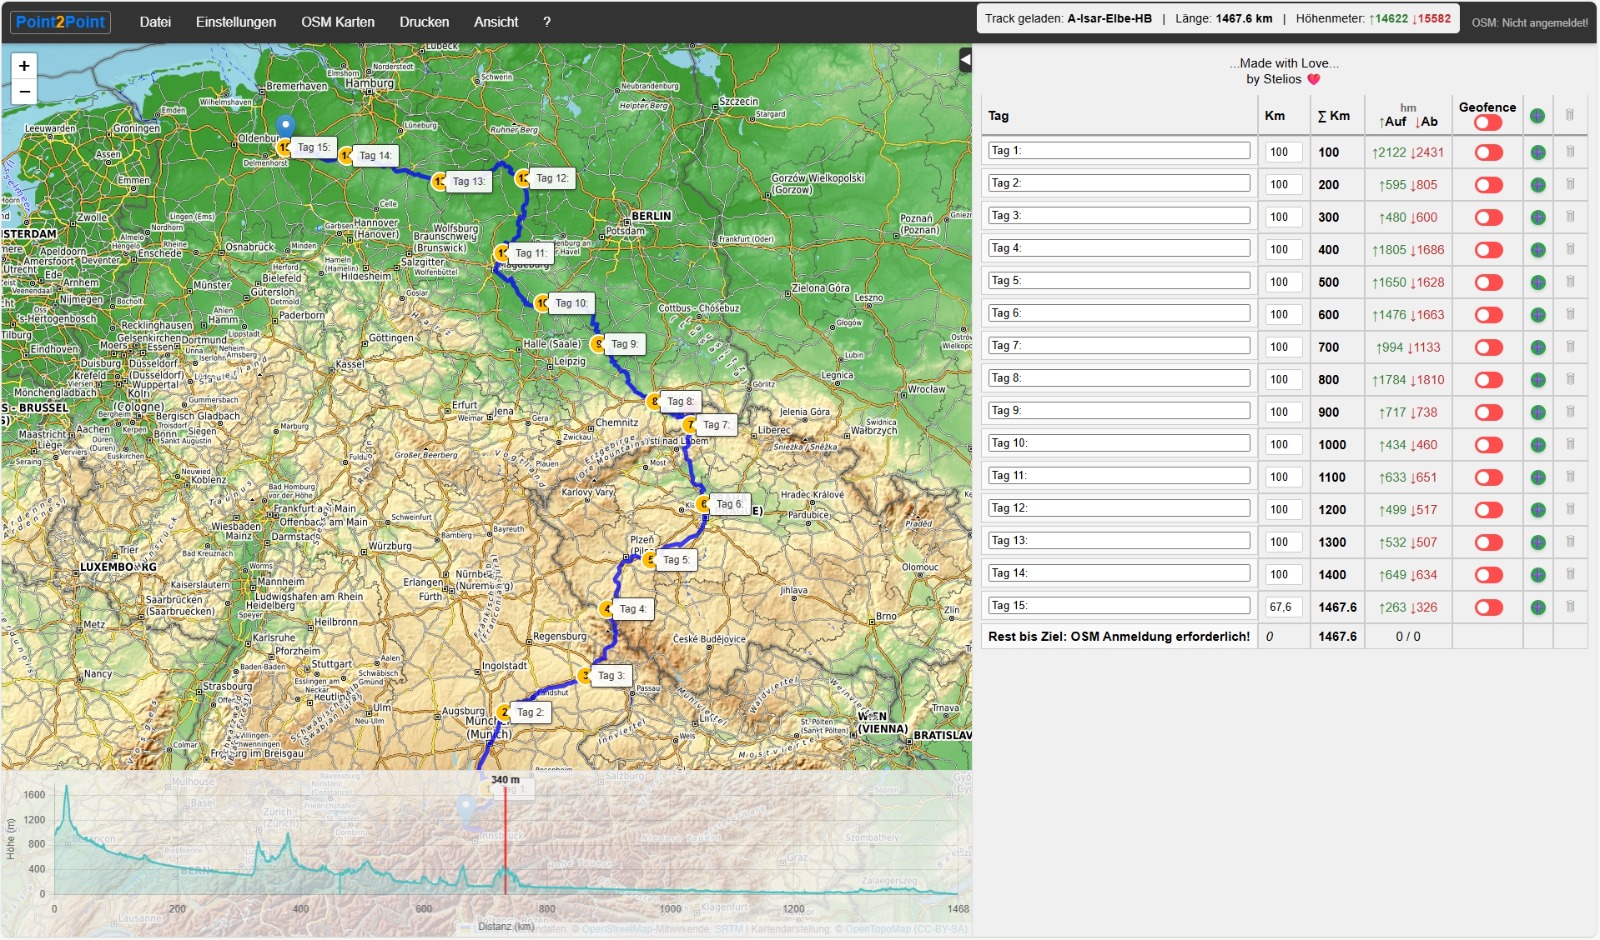Toggle Geofence switch in table header
This screenshot has height=940, width=1600.
point(1488,122)
